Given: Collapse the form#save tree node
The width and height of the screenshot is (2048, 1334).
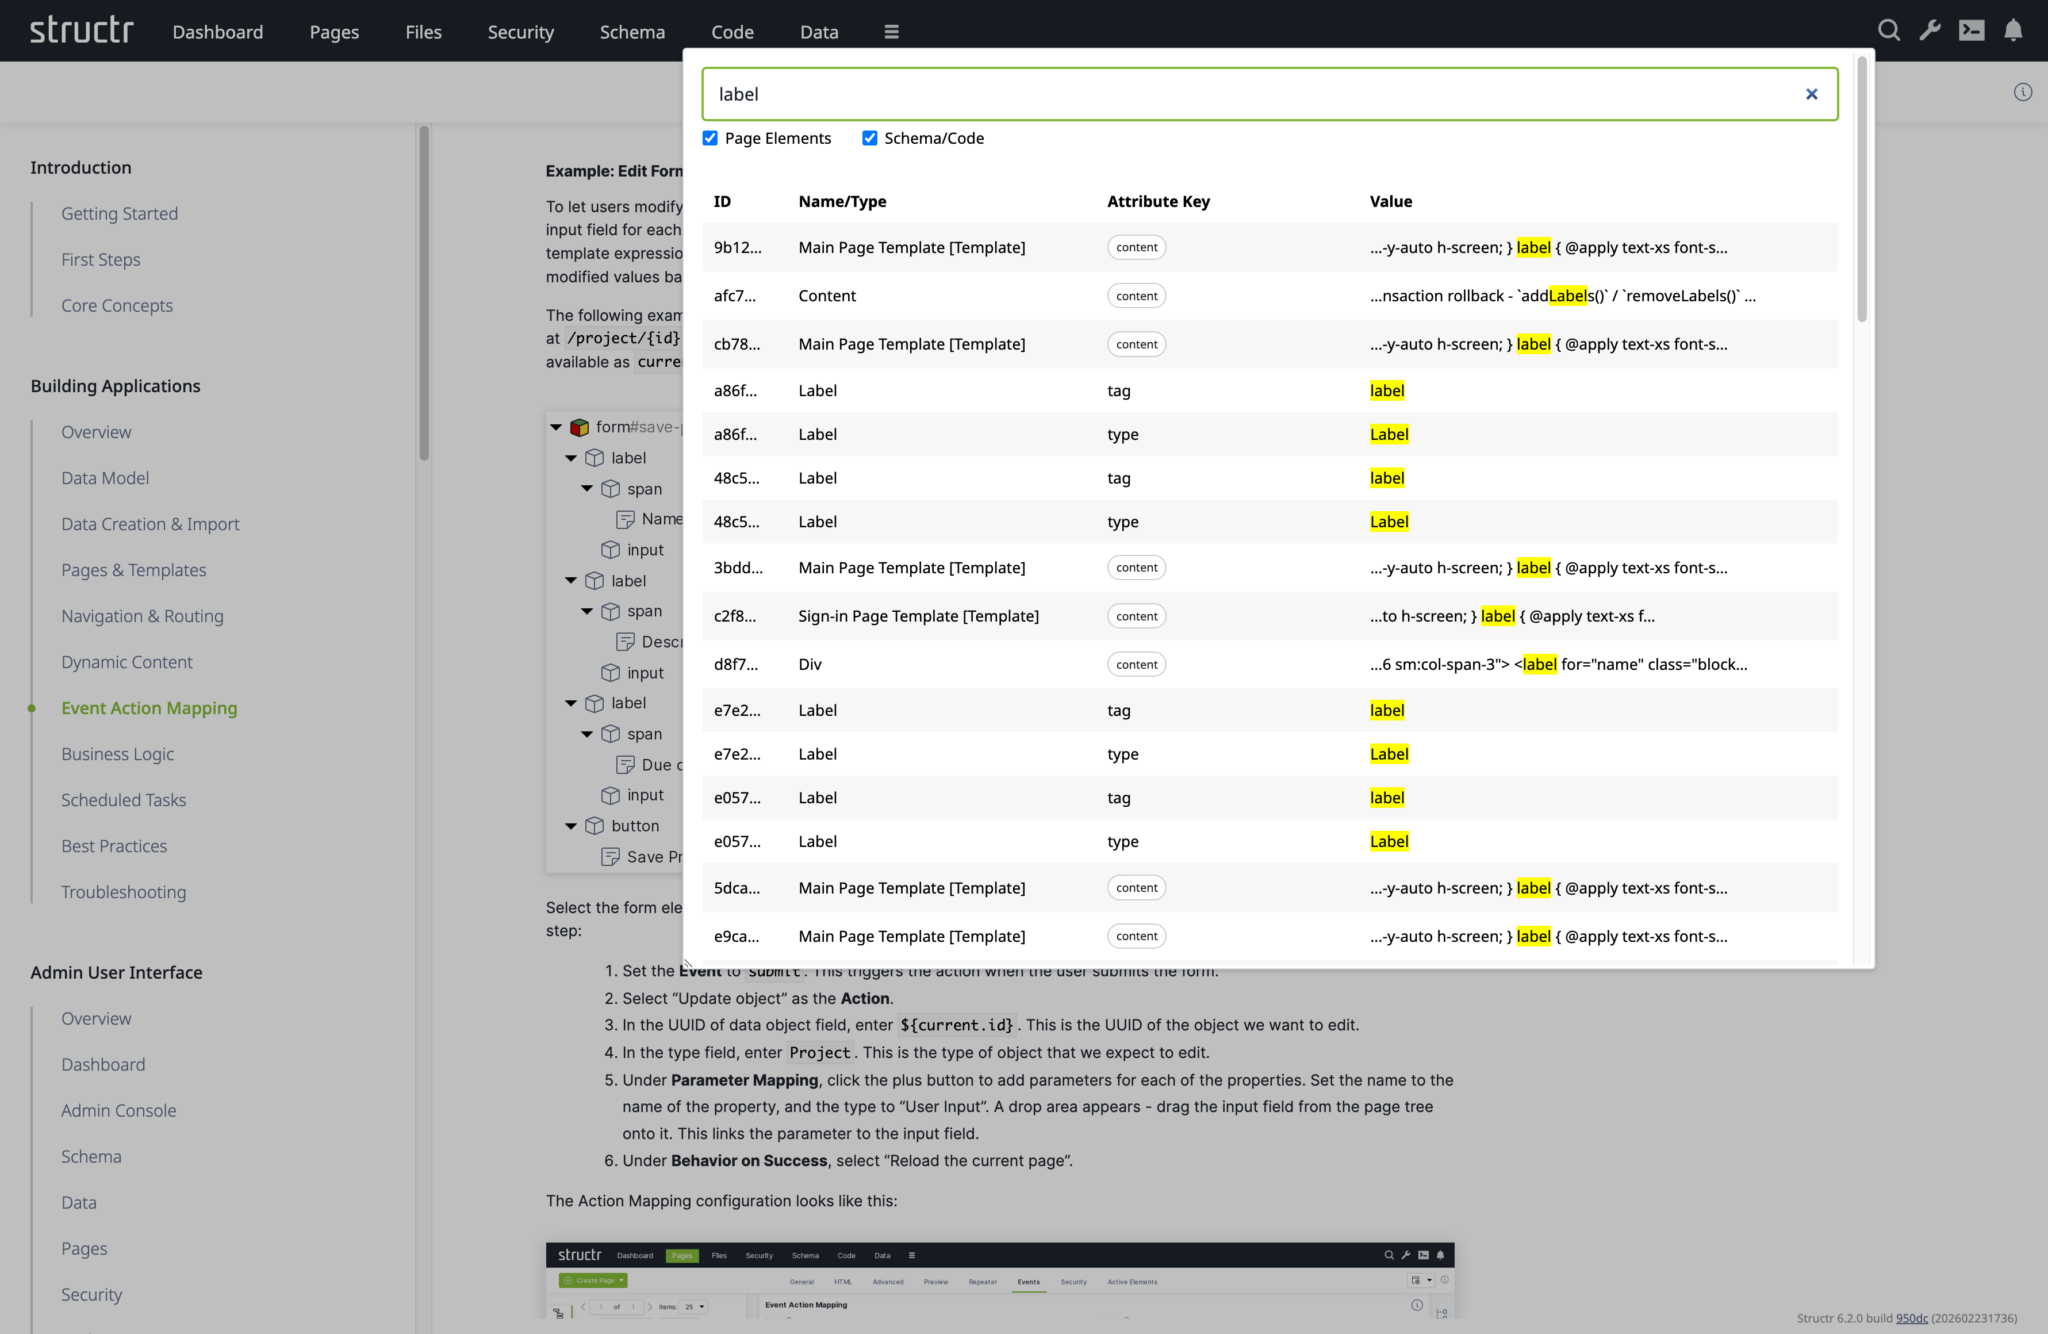Looking at the screenshot, I should click(x=556, y=427).
